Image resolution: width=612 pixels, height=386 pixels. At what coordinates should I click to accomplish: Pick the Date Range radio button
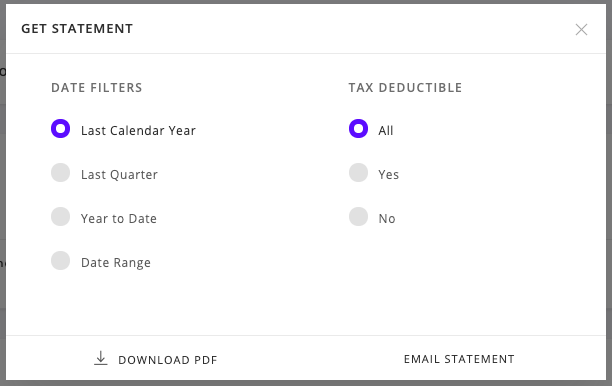click(60, 261)
